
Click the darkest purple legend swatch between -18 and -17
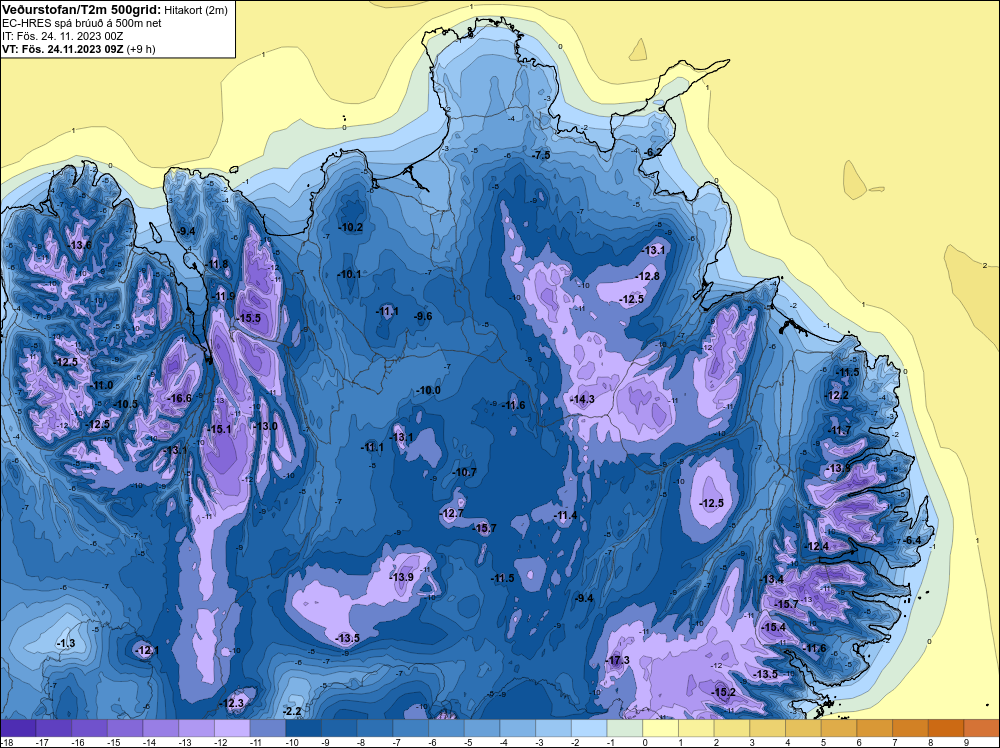pyautogui.click(x=18, y=727)
